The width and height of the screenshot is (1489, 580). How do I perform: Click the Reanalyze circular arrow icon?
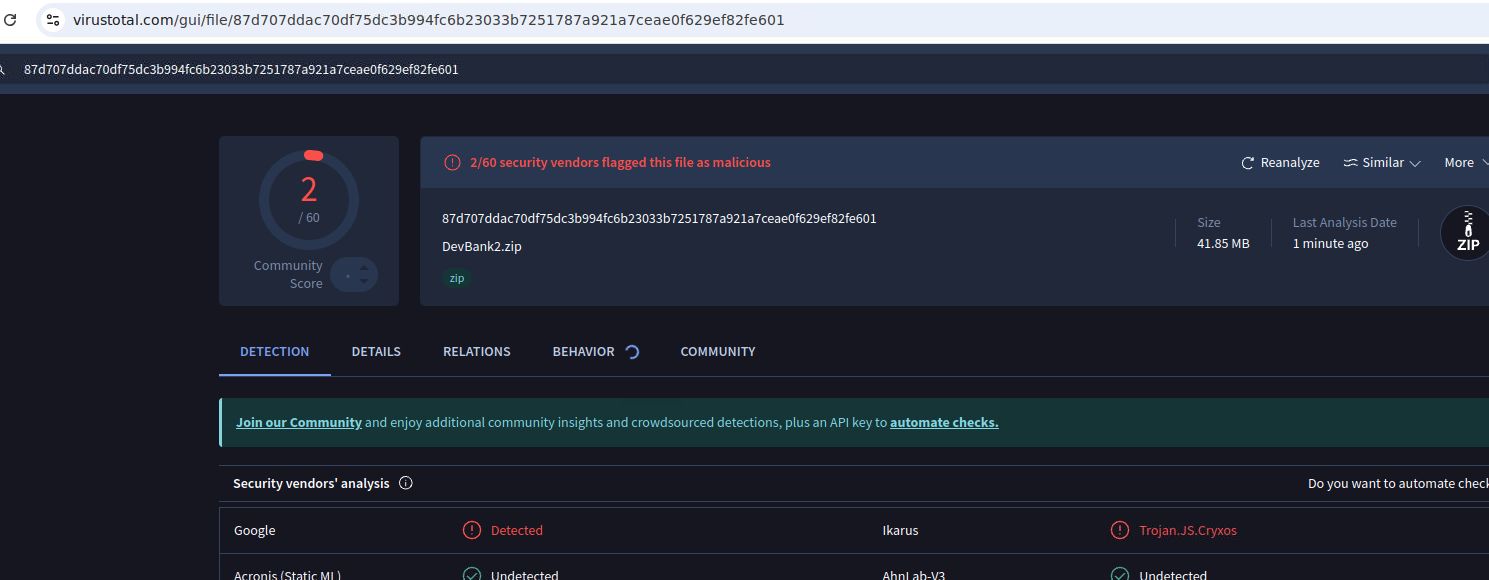pos(1247,163)
